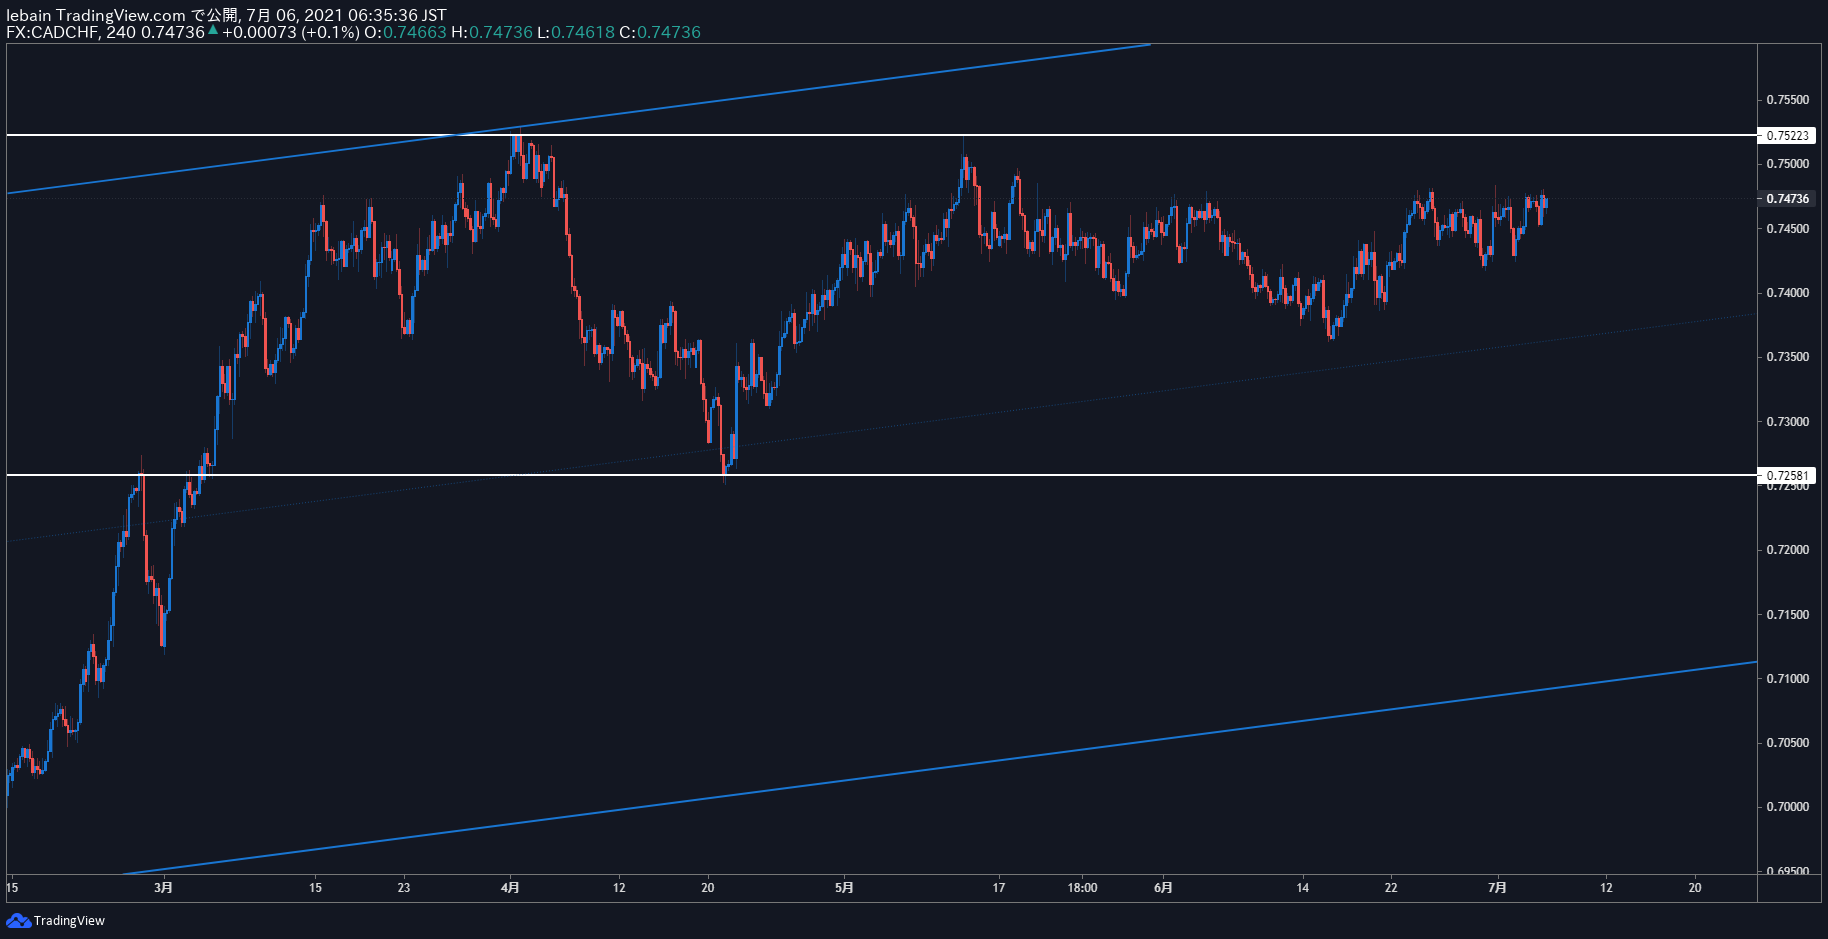
Task: Click the 7月 date label on time axis
Action: [1498, 887]
